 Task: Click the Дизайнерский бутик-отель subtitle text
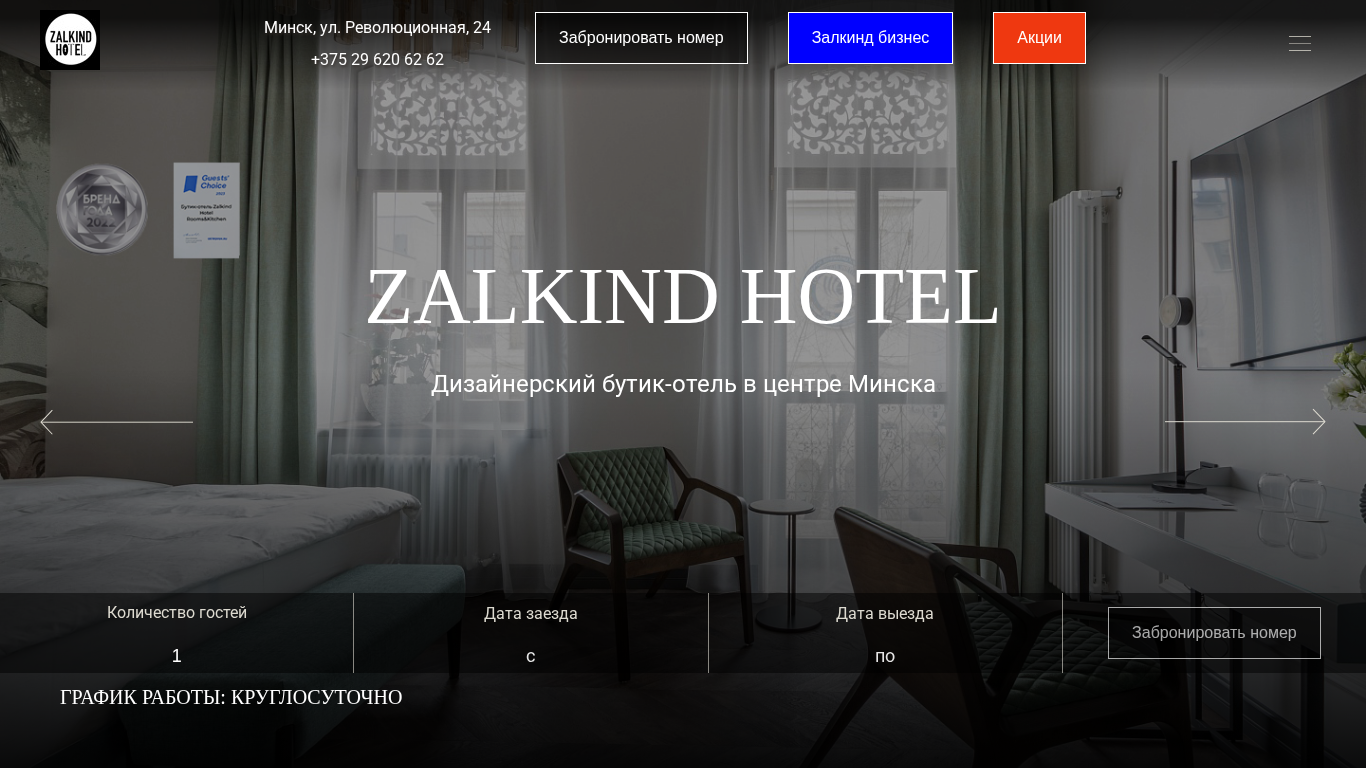[x=683, y=384]
